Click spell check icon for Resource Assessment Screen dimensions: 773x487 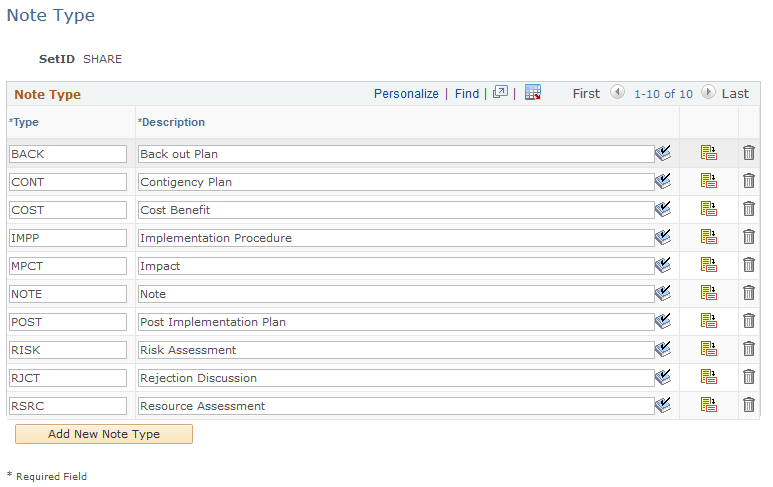(x=663, y=405)
